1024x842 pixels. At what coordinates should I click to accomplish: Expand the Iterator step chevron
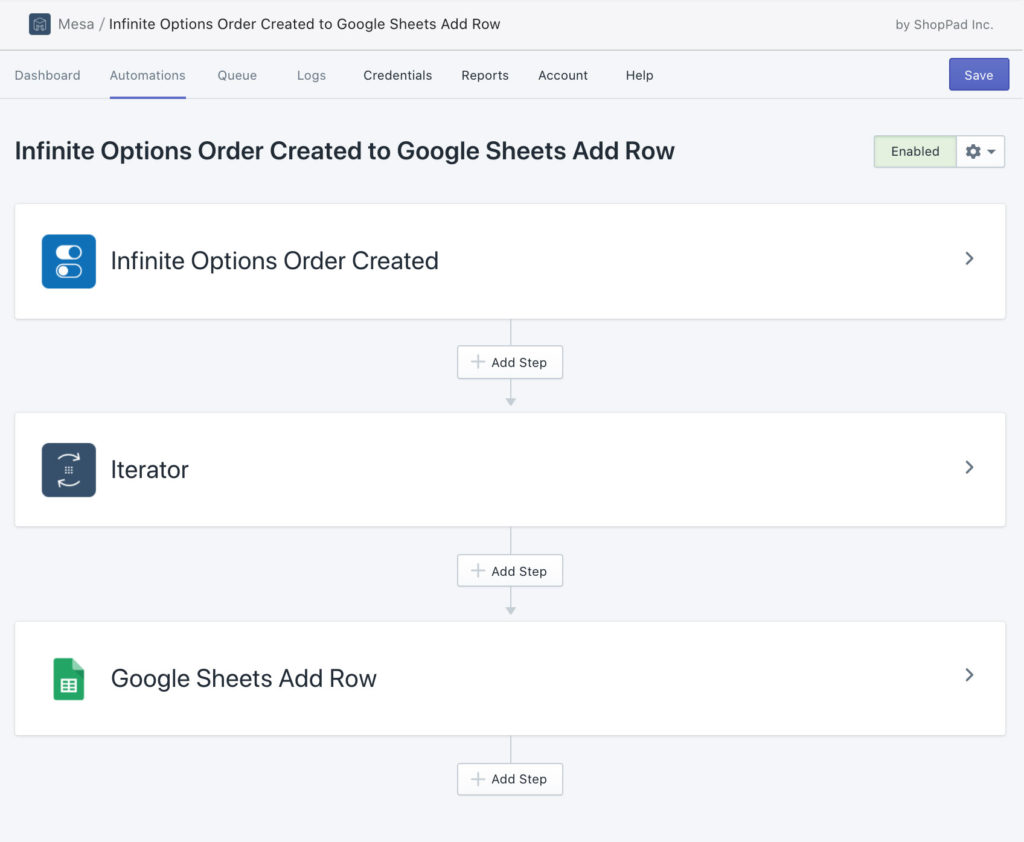(969, 467)
